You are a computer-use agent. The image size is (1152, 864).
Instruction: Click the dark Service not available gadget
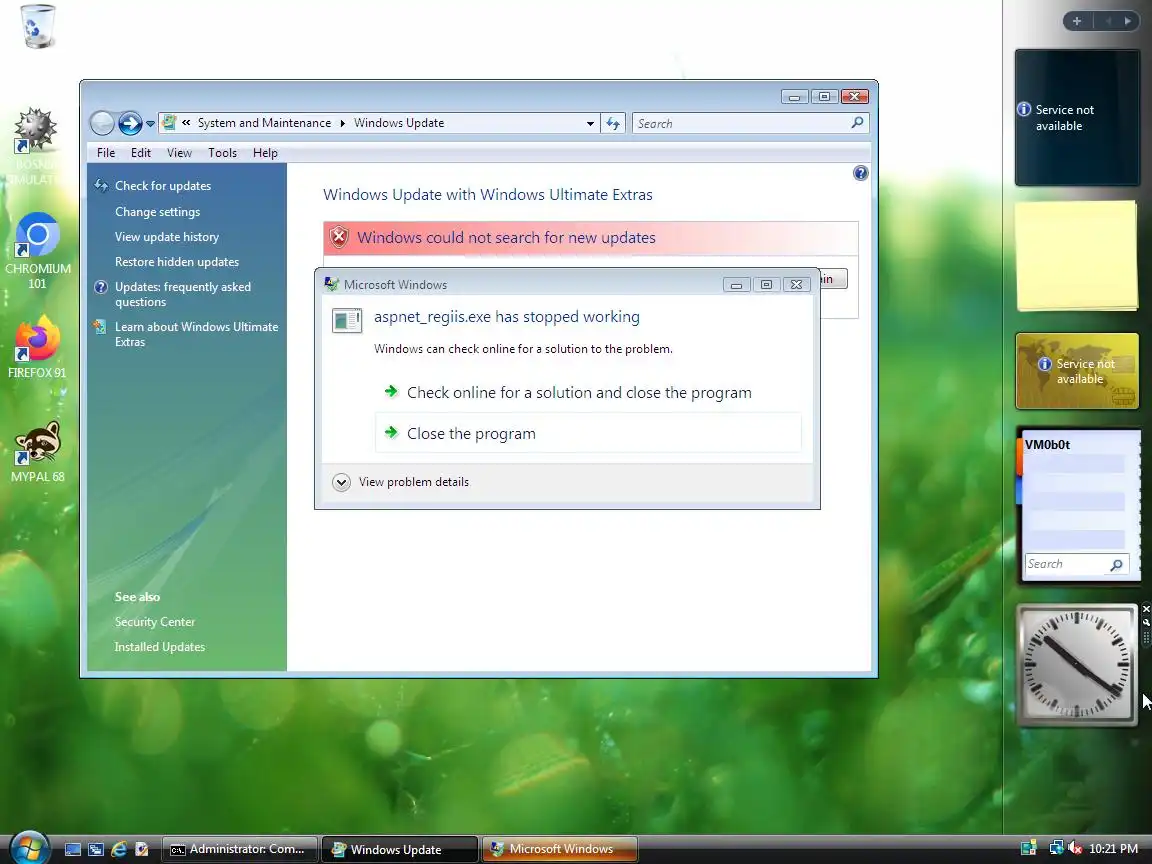(1077, 118)
